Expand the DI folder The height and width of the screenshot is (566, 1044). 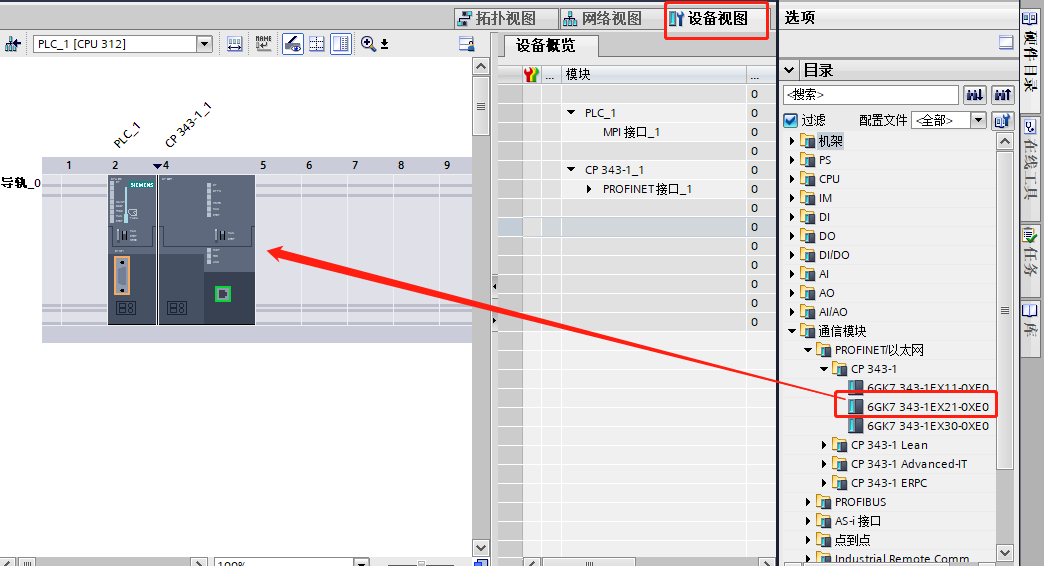792,216
